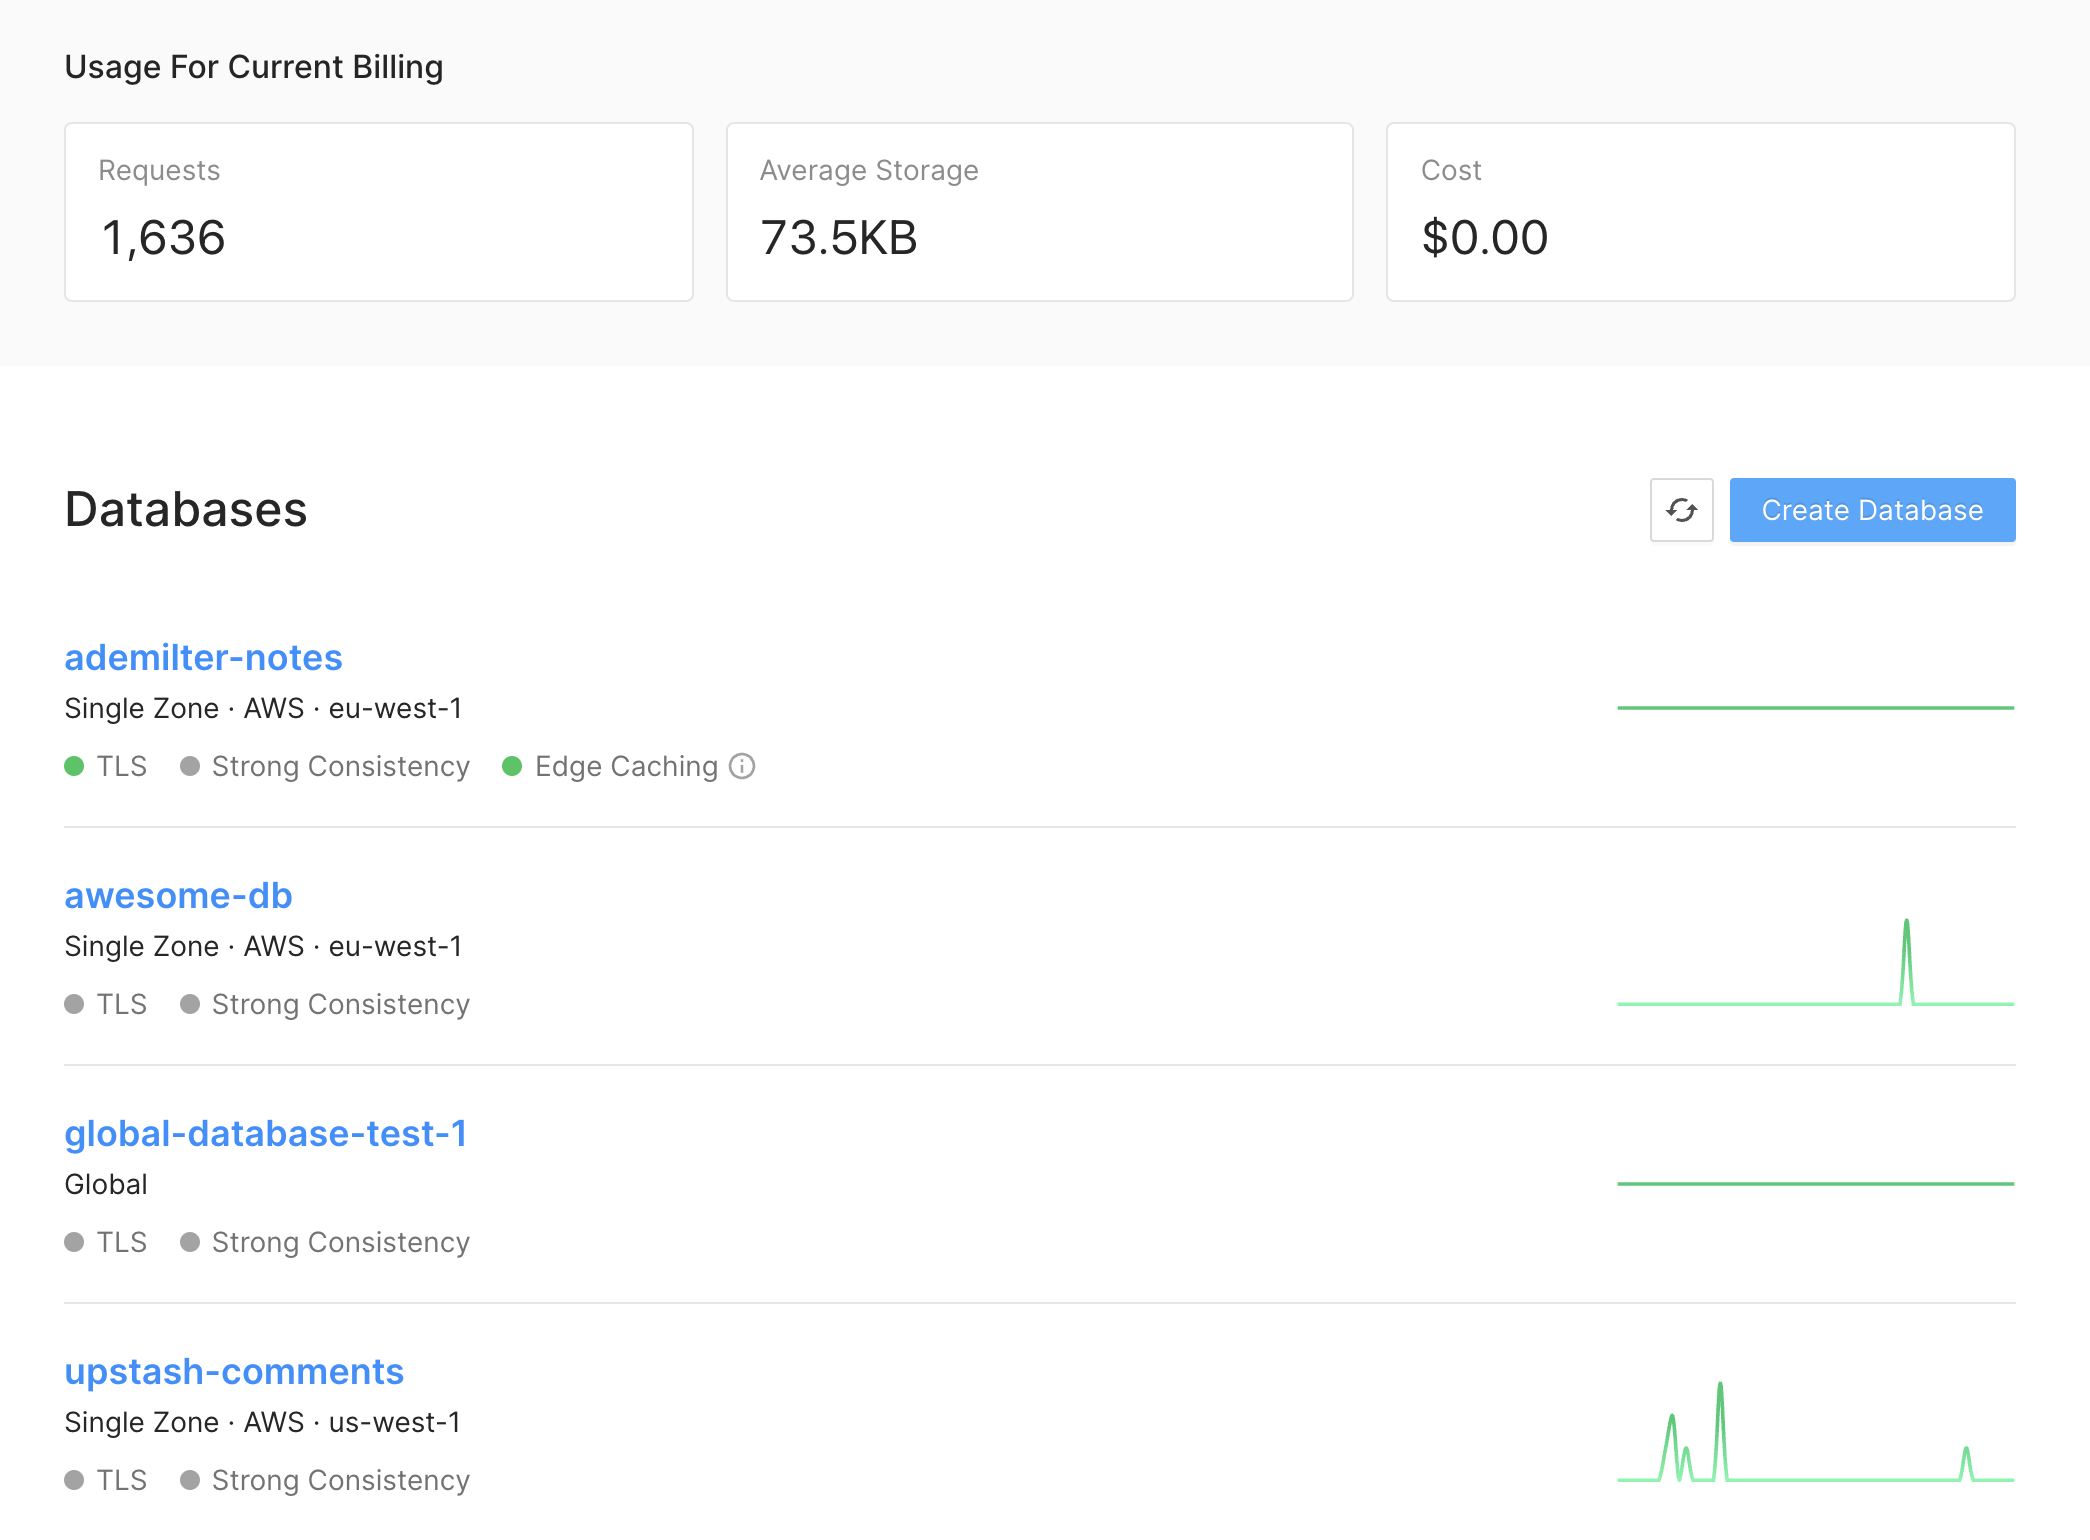Click the gray TLS dot for awesome-db
This screenshot has height=1540, width=2090.
pyautogui.click(x=74, y=1004)
